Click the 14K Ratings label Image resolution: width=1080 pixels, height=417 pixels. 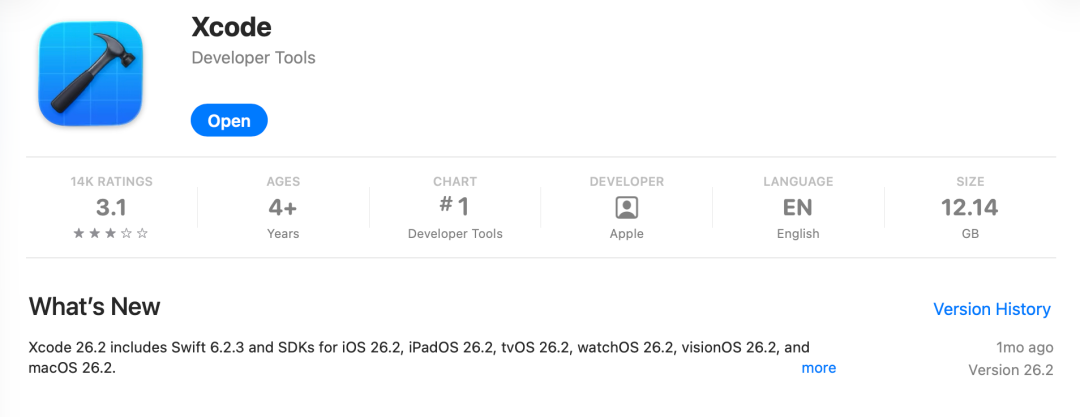click(x=111, y=182)
